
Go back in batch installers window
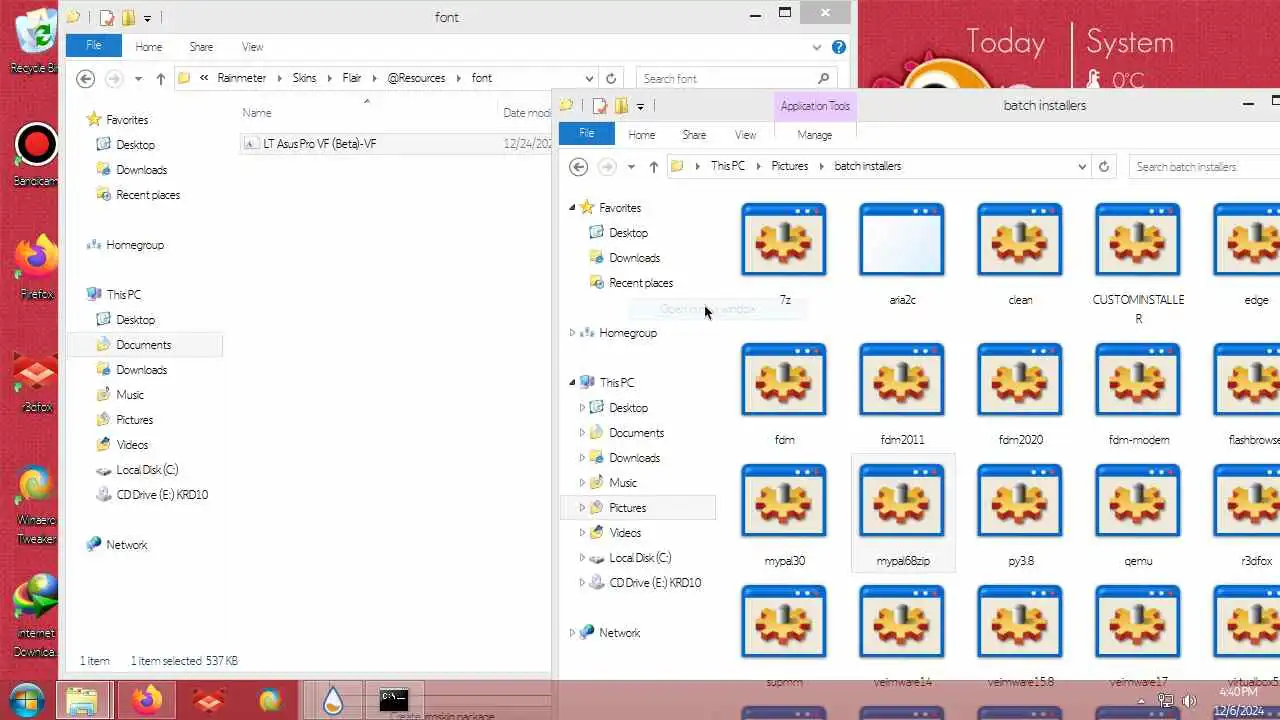click(578, 167)
